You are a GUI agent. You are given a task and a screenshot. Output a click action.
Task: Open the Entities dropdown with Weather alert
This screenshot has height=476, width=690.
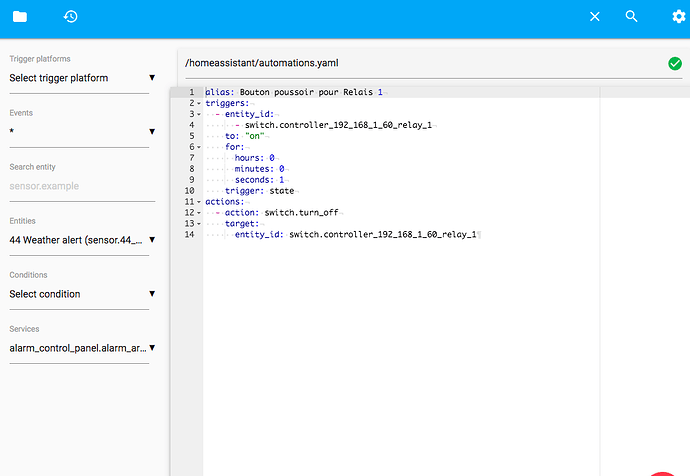pyautogui.click(x=82, y=240)
